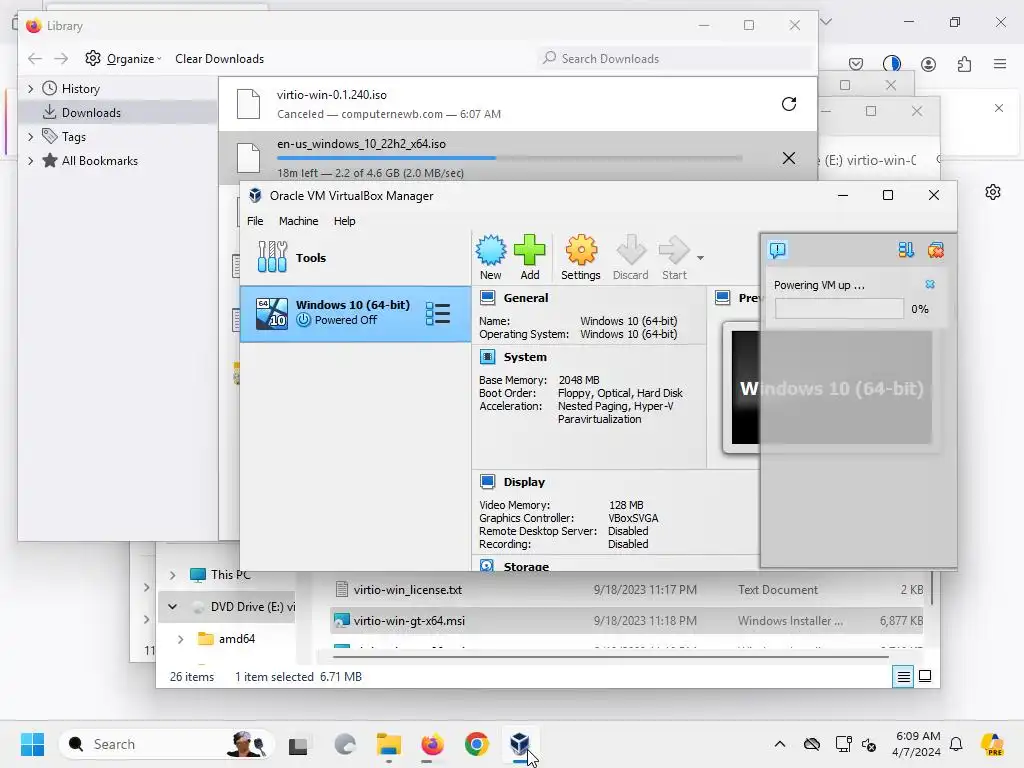
Task: Open VirtualBox Settings gear icon
Action: pos(581,257)
